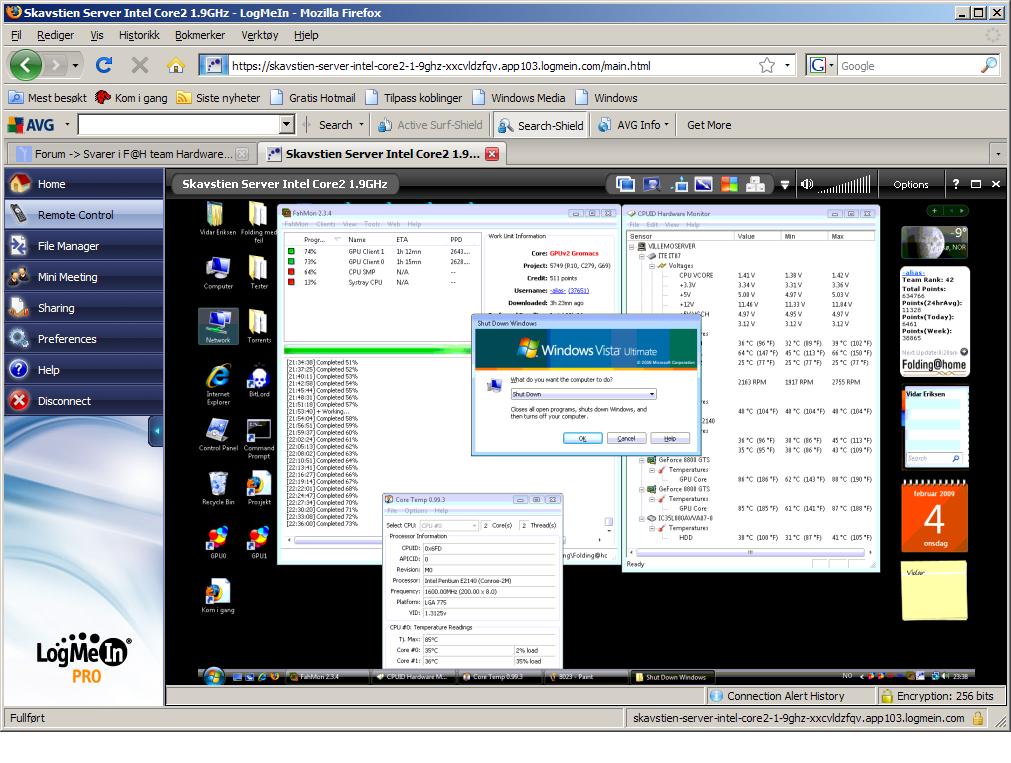Viewport: 1011px width, 763px height.
Task: Click OK in Shut Down Windows dialog
Action: (582, 439)
